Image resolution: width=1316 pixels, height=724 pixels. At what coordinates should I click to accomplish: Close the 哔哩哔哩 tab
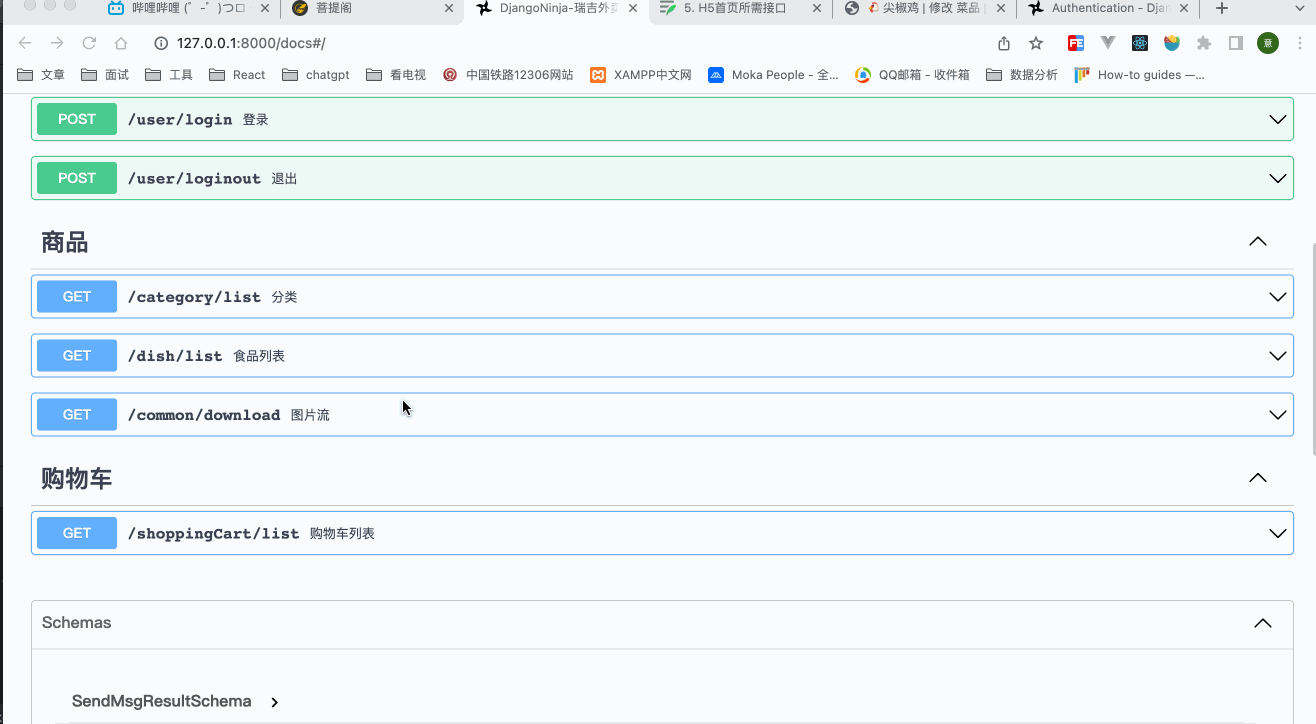click(263, 8)
